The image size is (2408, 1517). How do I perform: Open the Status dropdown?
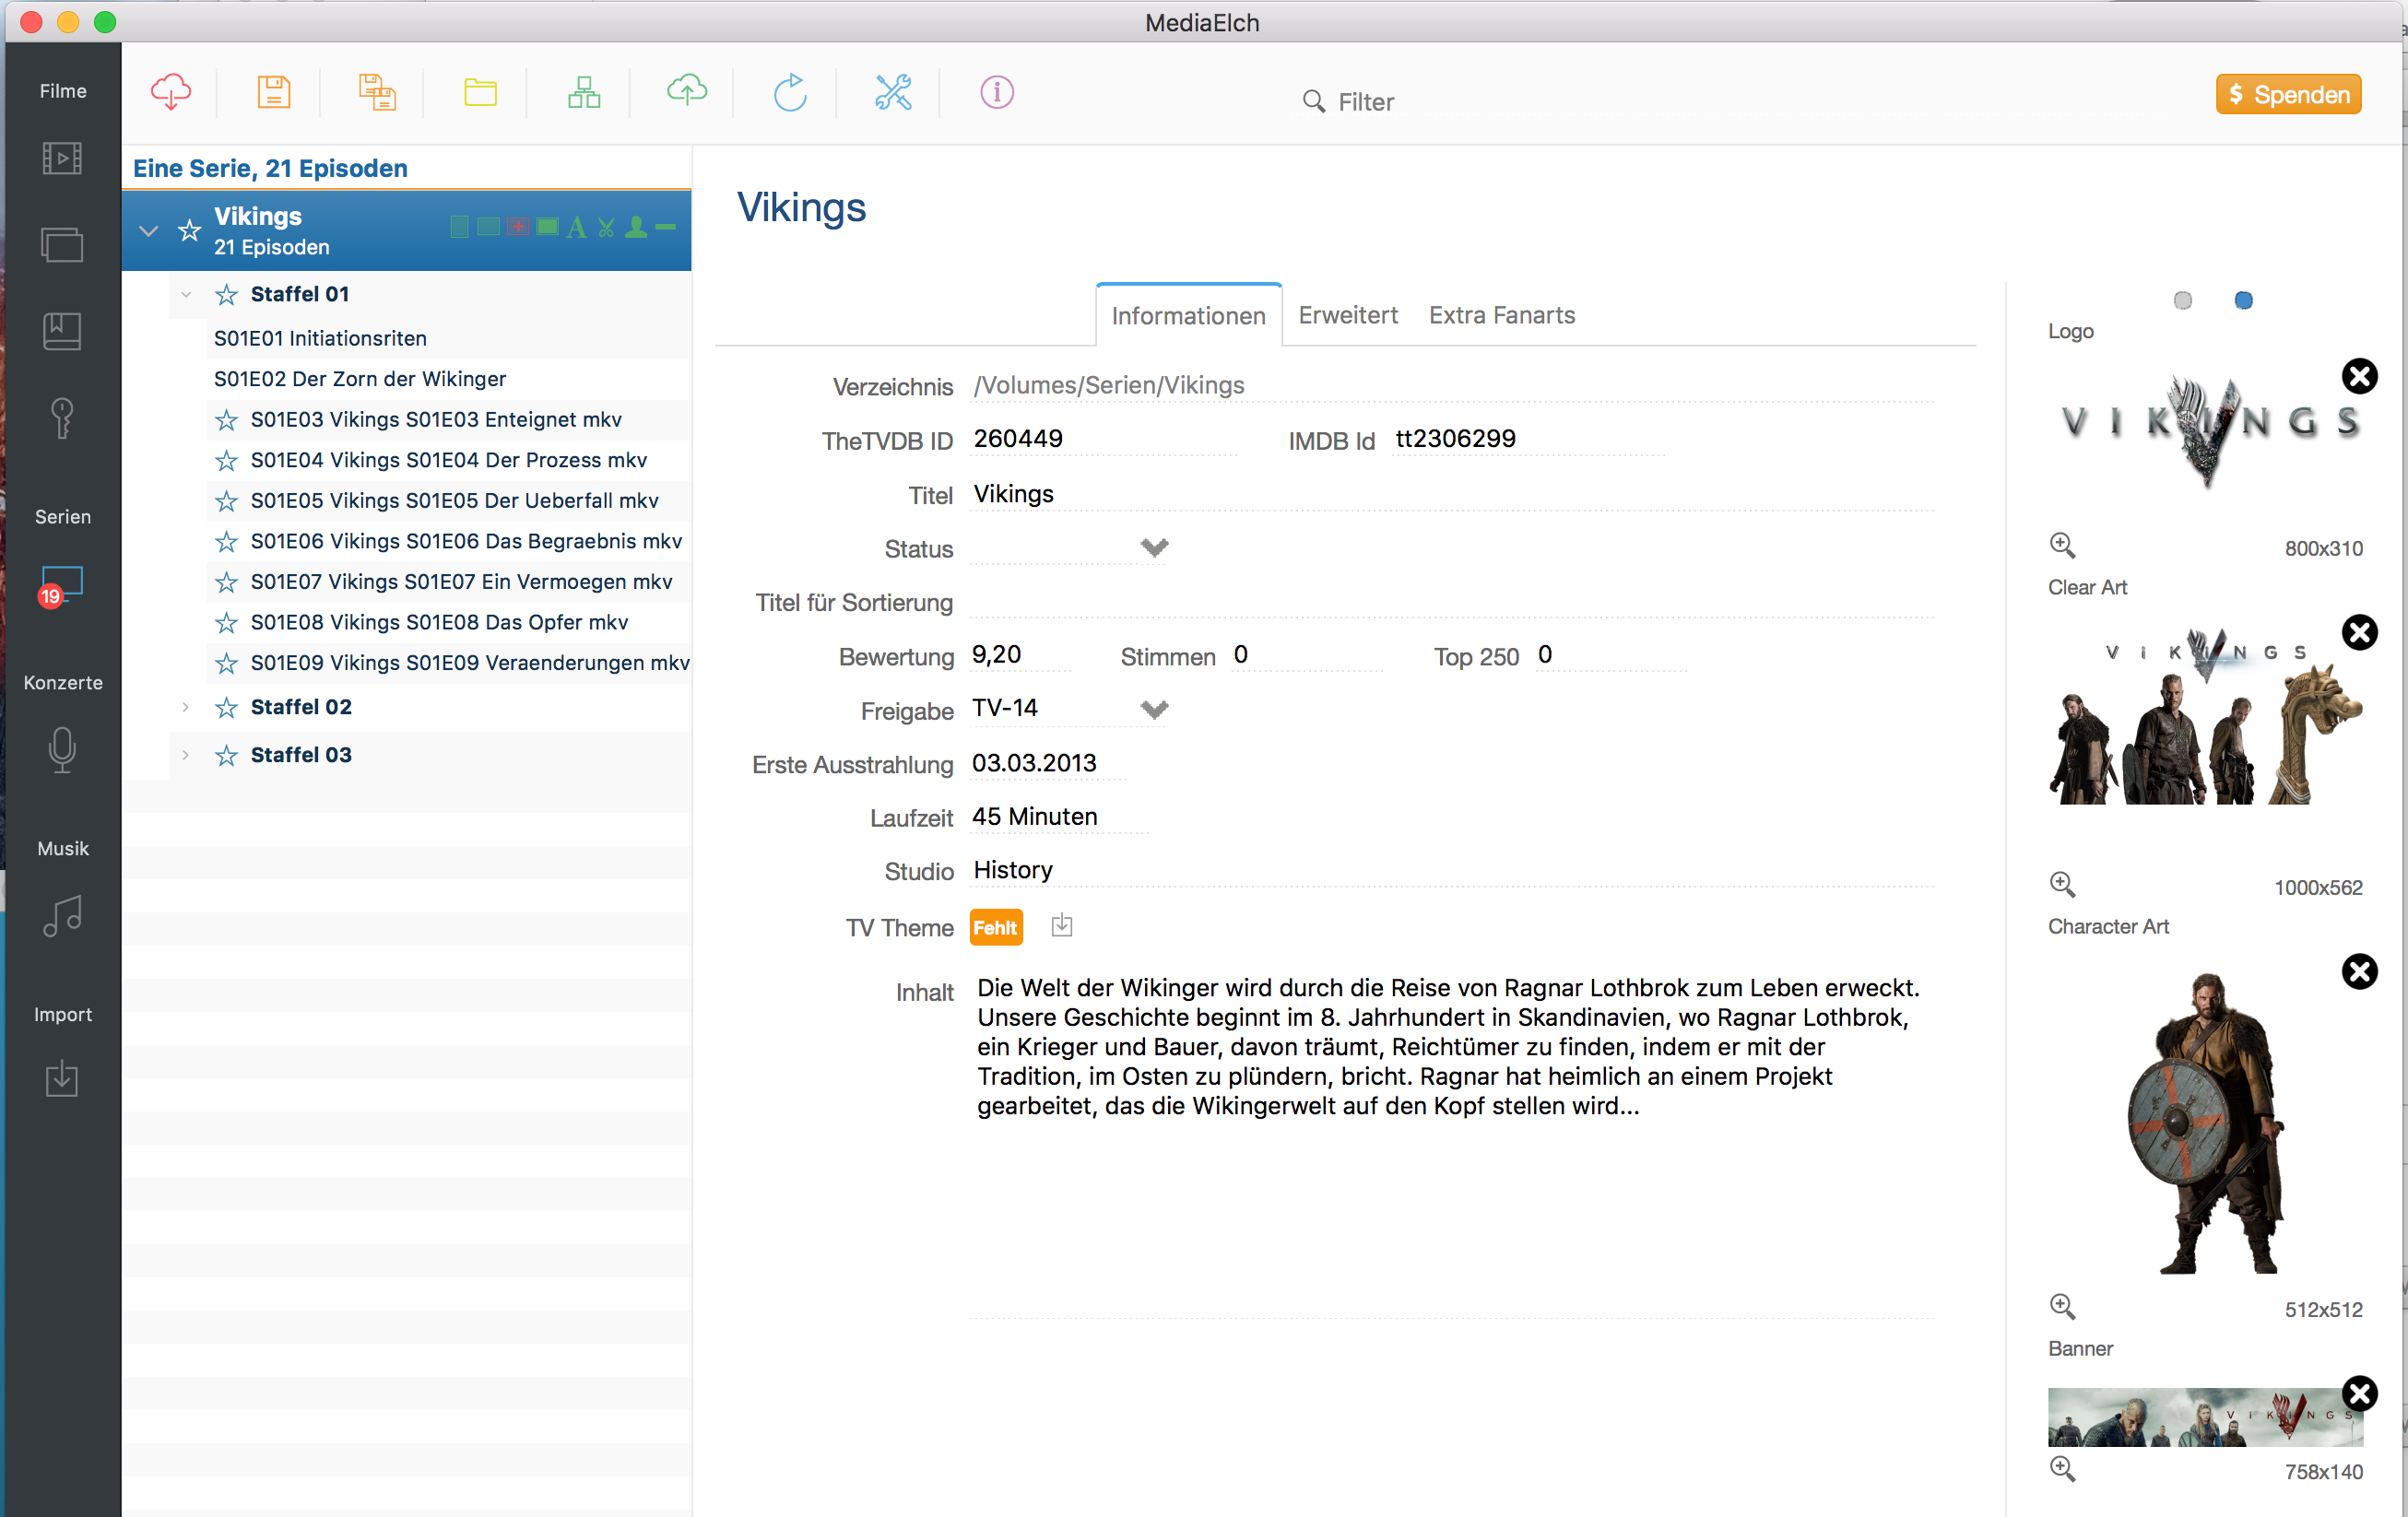pos(1154,548)
